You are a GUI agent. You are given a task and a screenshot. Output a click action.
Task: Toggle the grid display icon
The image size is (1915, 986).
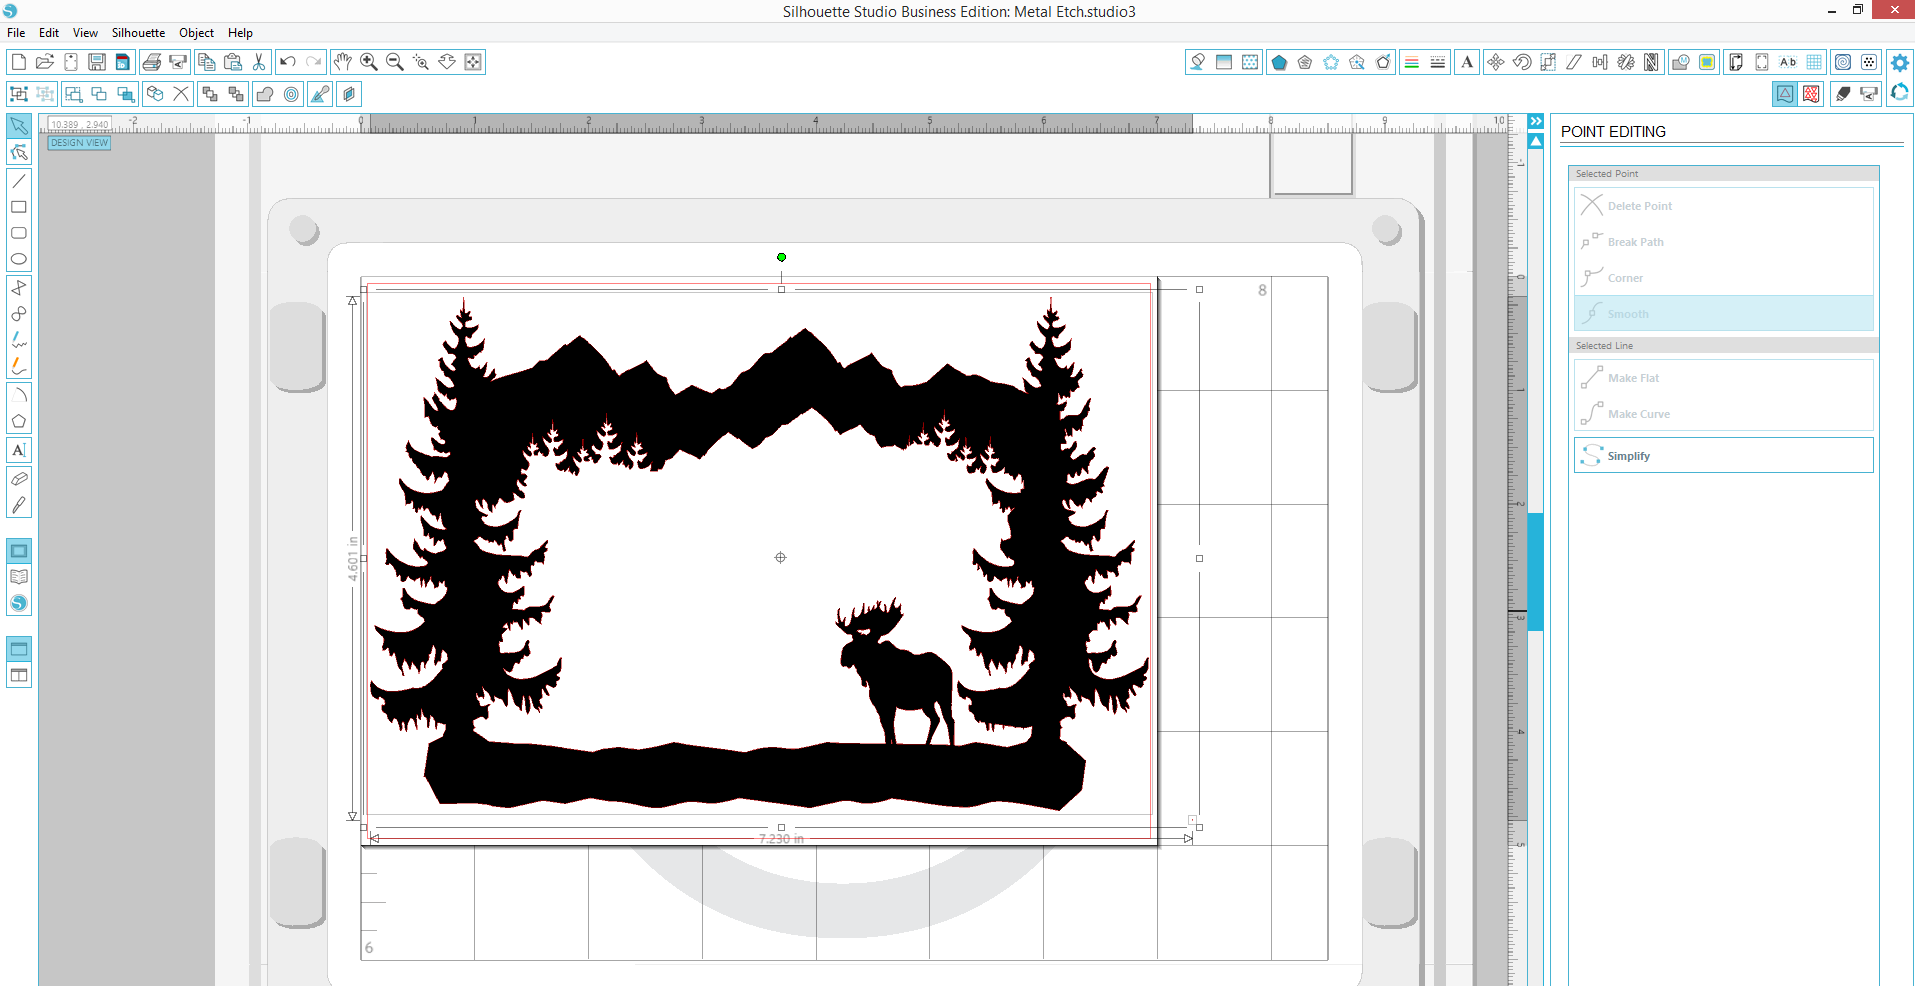1814,62
